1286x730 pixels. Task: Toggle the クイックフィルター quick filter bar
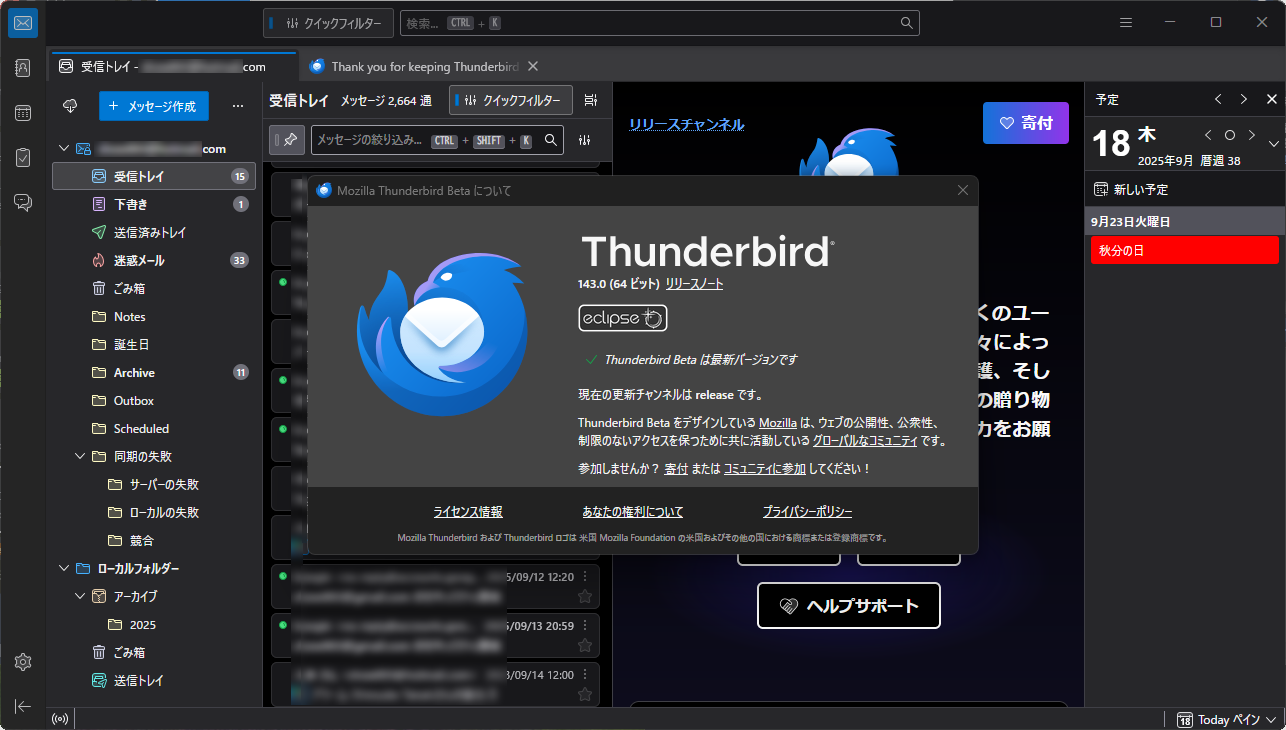click(x=510, y=100)
